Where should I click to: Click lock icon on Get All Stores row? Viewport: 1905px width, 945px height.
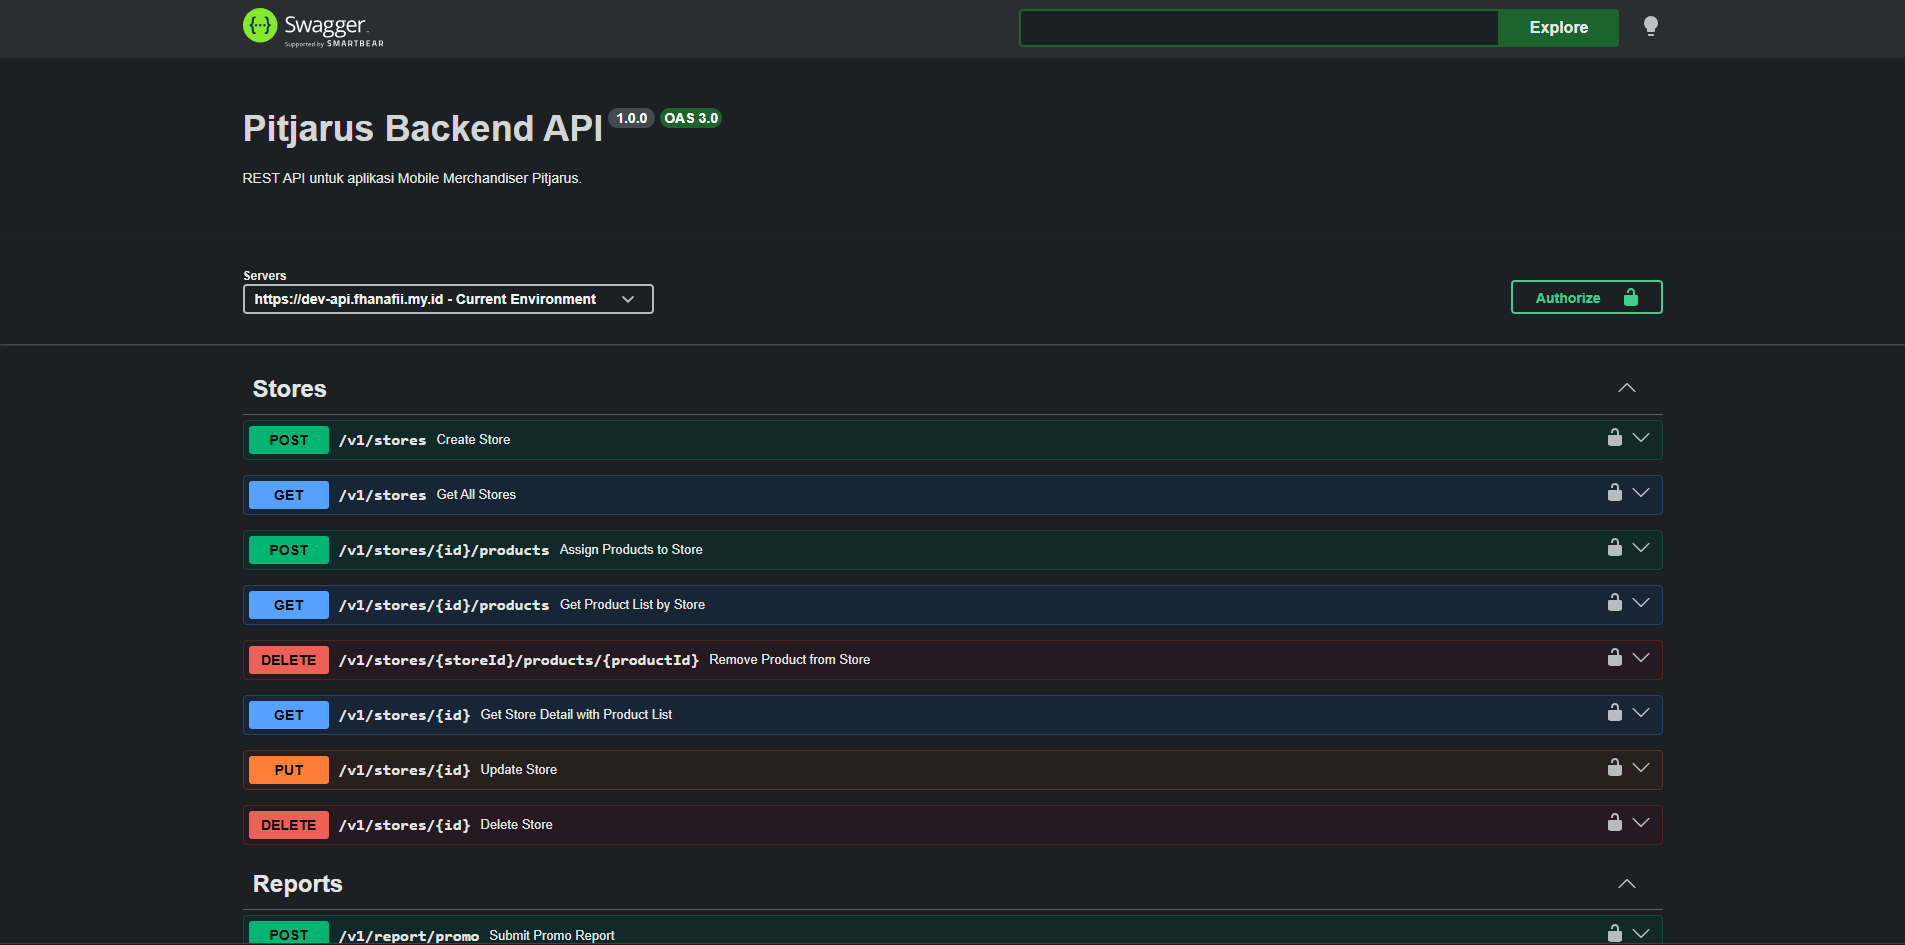pyautogui.click(x=1614, y=492)
